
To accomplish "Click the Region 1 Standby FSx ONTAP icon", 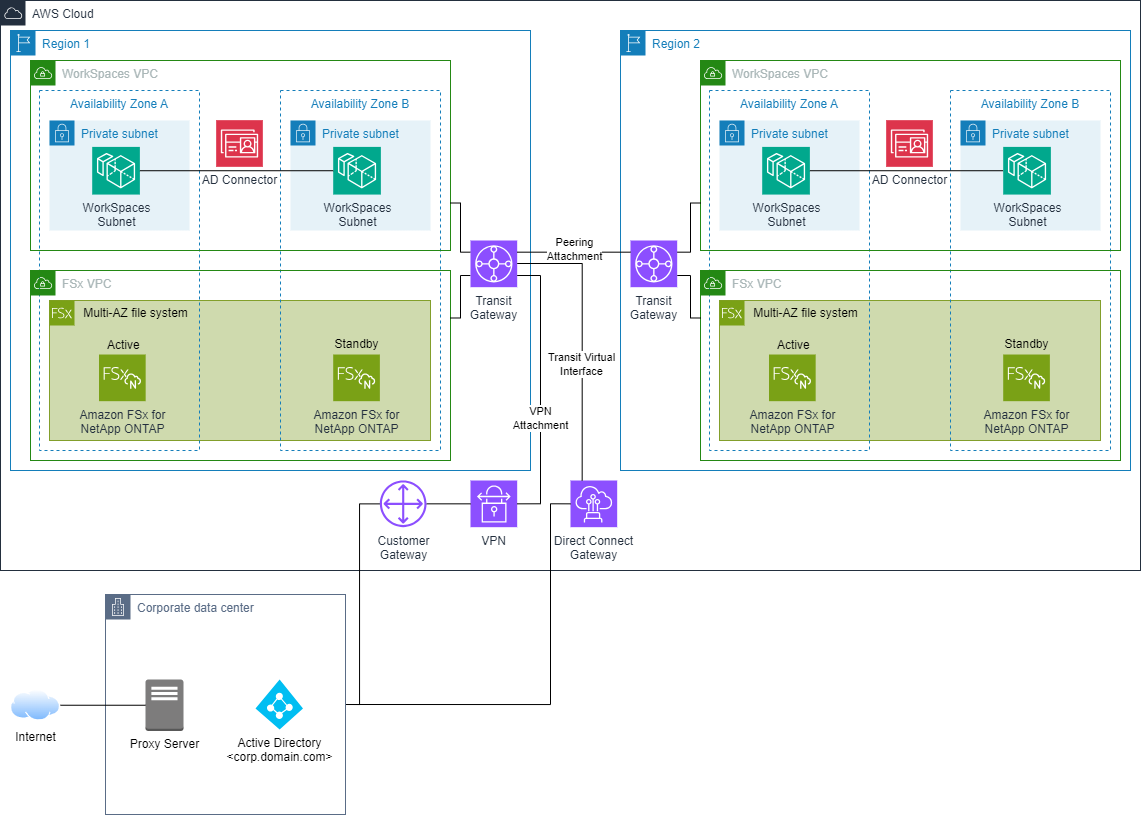I will (357, 378).
